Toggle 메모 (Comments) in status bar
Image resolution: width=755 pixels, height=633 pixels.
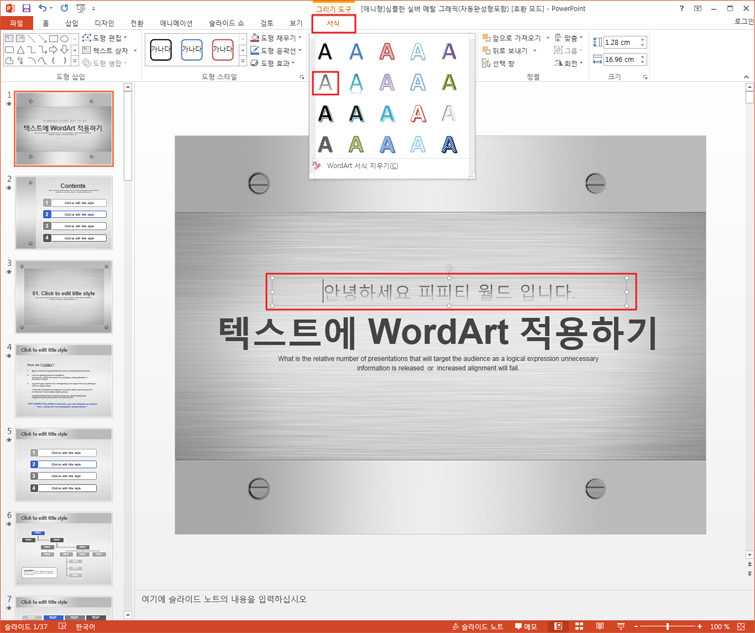[x=525, y=626]
